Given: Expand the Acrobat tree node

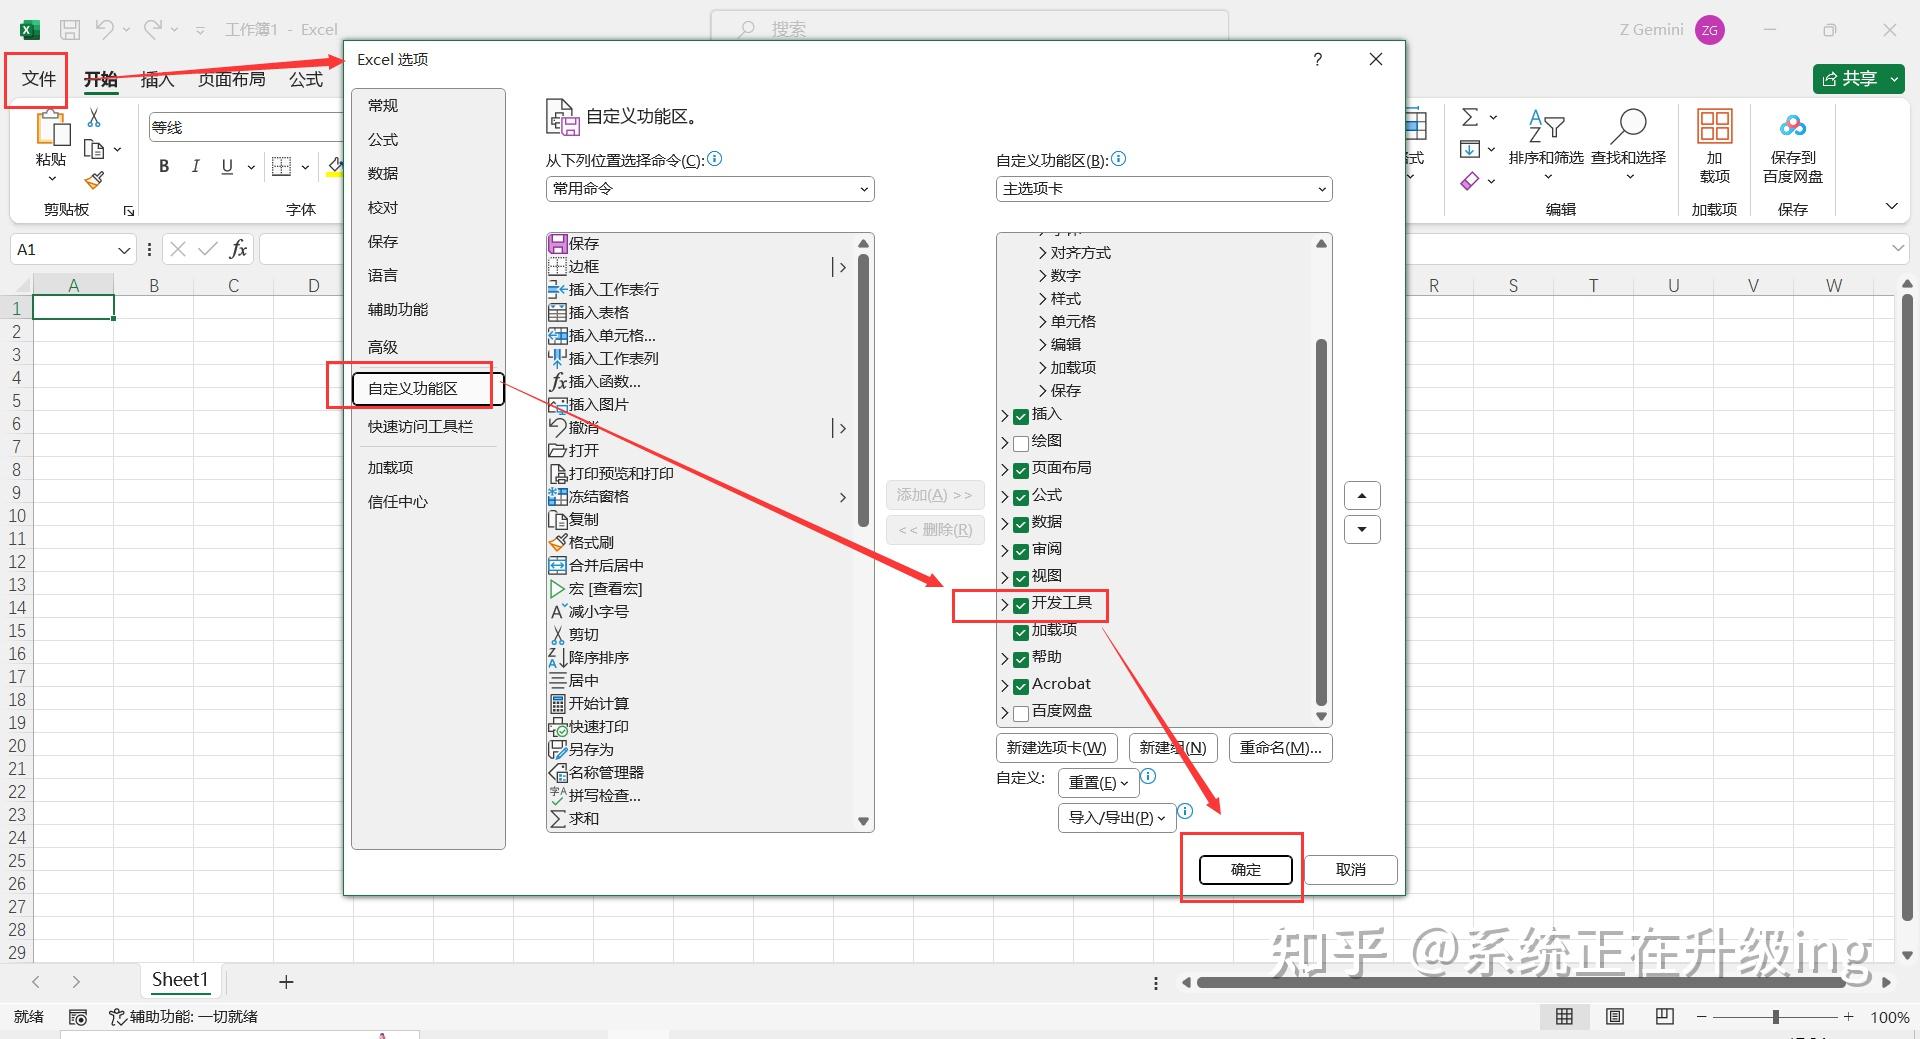Looking at the screenshot, I should point(1005,686).
